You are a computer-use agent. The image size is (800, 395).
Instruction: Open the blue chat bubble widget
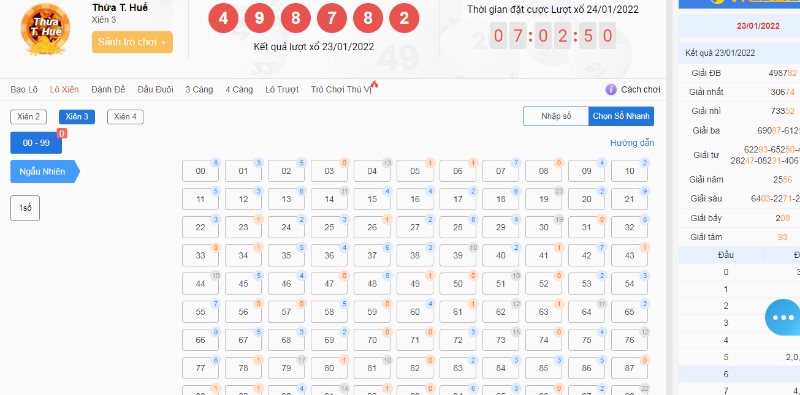[x=783, y=317]
